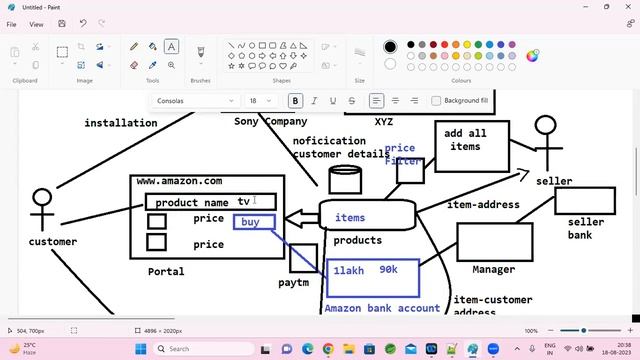
Task: Pick the red colour swatch
Action: click(x=444, y=44)
